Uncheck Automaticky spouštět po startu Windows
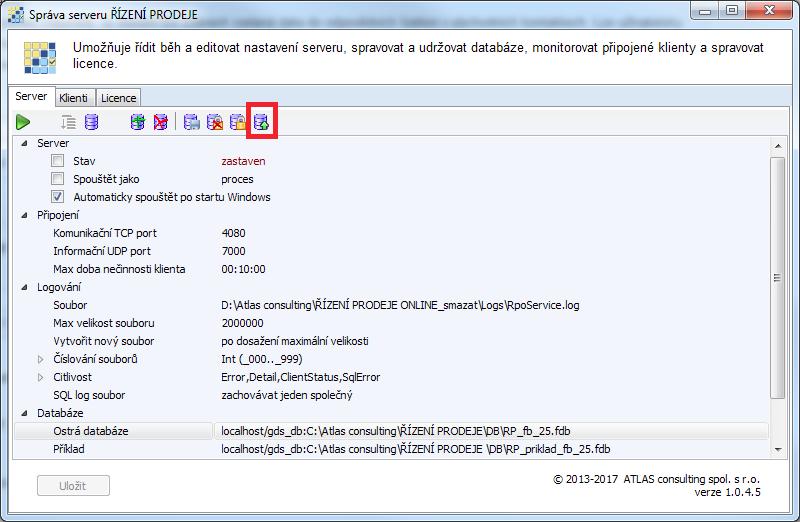This screenshot has width=800, height=522. pos(58,196)
